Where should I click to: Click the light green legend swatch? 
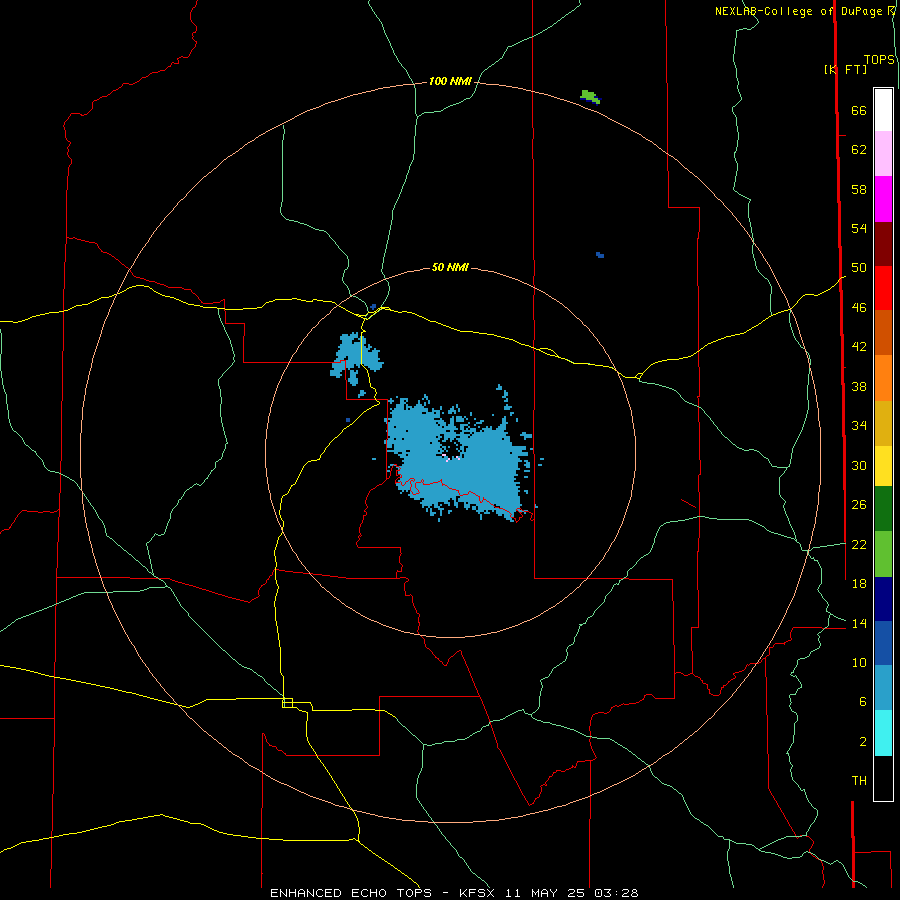tap(883, 554)
